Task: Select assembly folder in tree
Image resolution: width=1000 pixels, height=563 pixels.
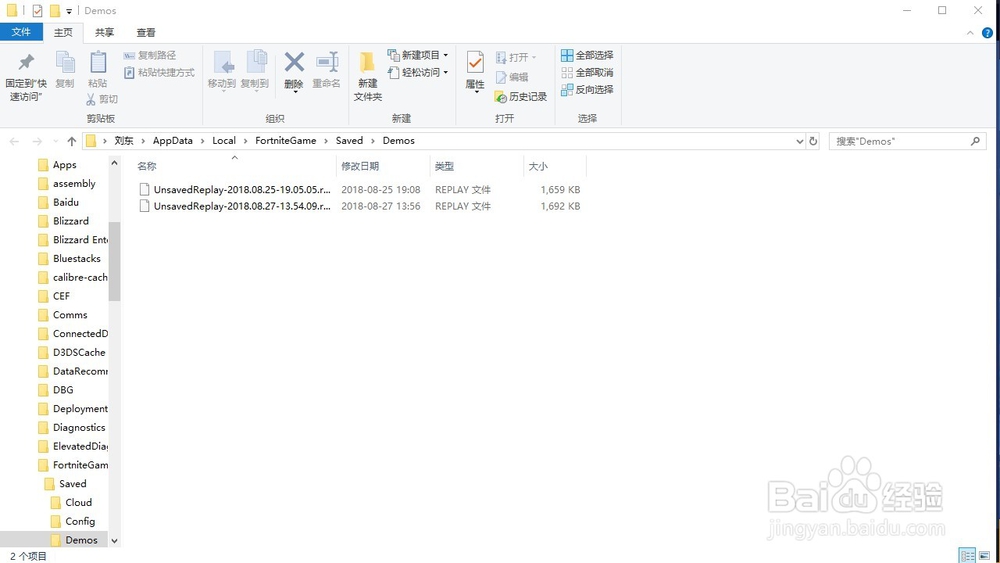Action: click(73, 184)
